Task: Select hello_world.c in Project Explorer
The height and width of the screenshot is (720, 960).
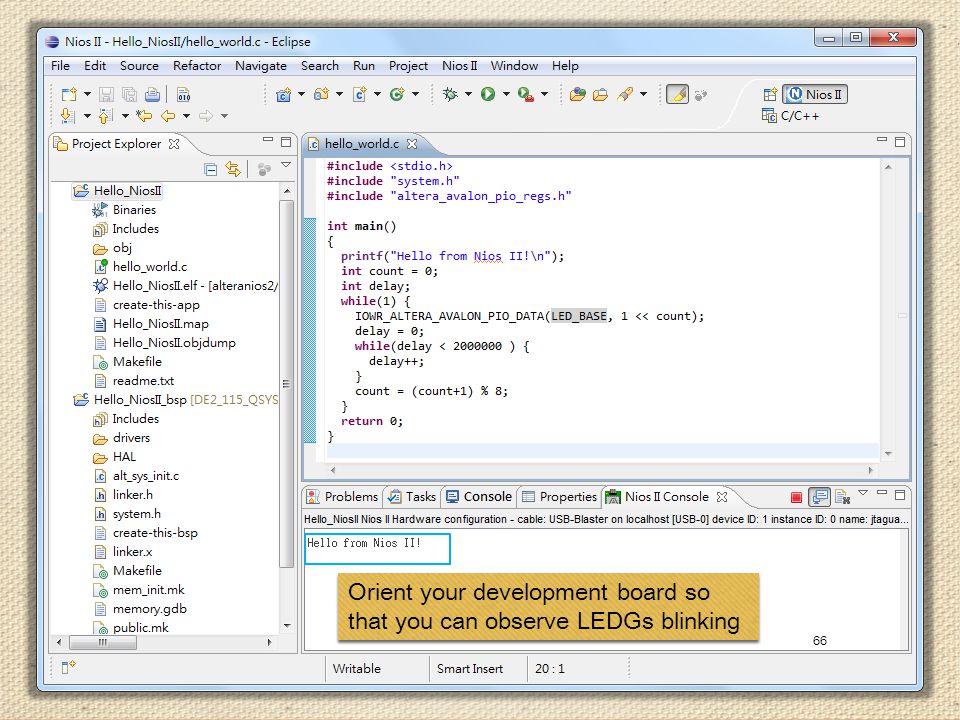Action: click(x=150, y=267)
